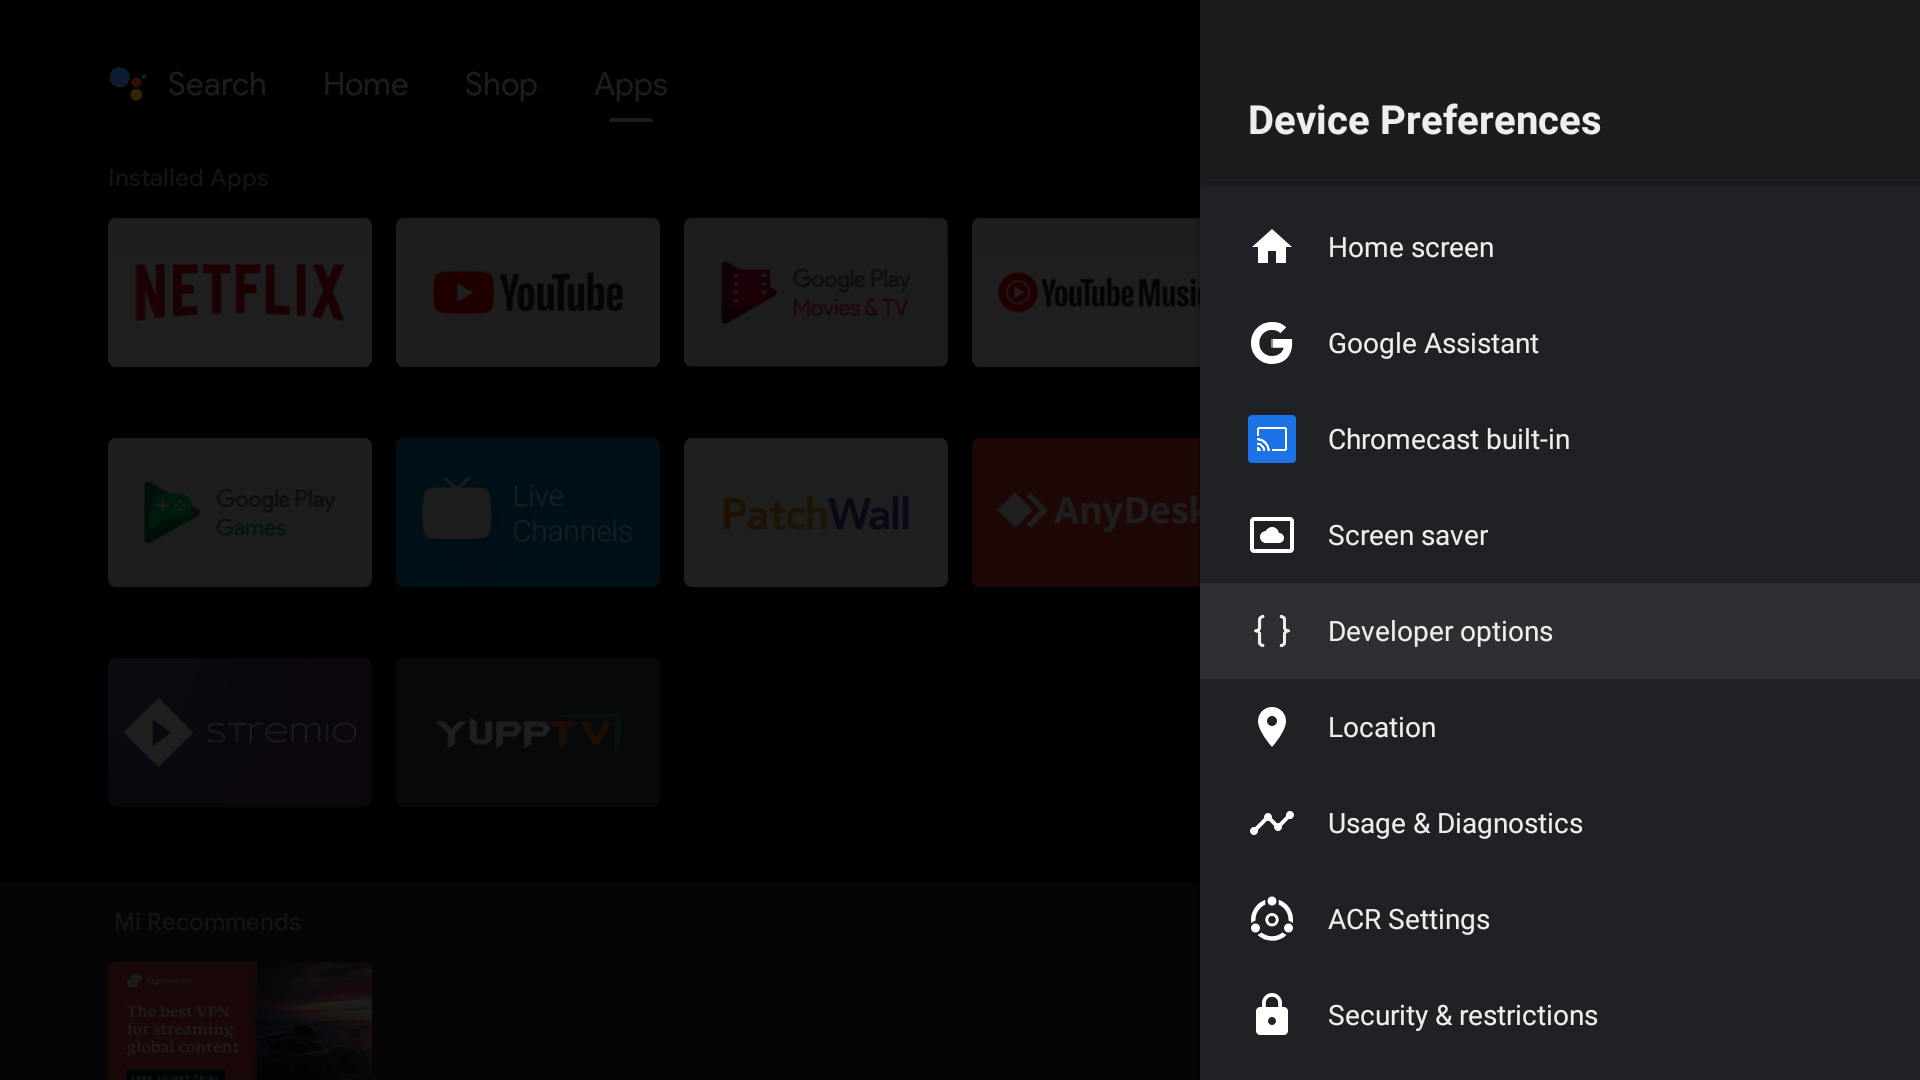This screenshot has width=1920, height=1080.
Task: Click the home icon beside Home screen
Action: pos(1271,247)
